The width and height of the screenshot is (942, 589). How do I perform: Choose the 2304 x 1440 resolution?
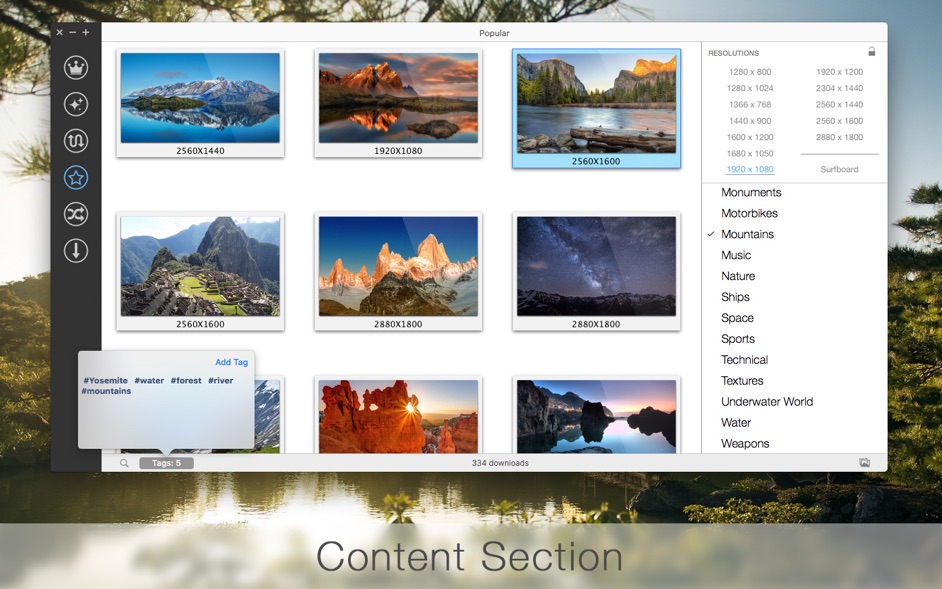tap(839, 88)
